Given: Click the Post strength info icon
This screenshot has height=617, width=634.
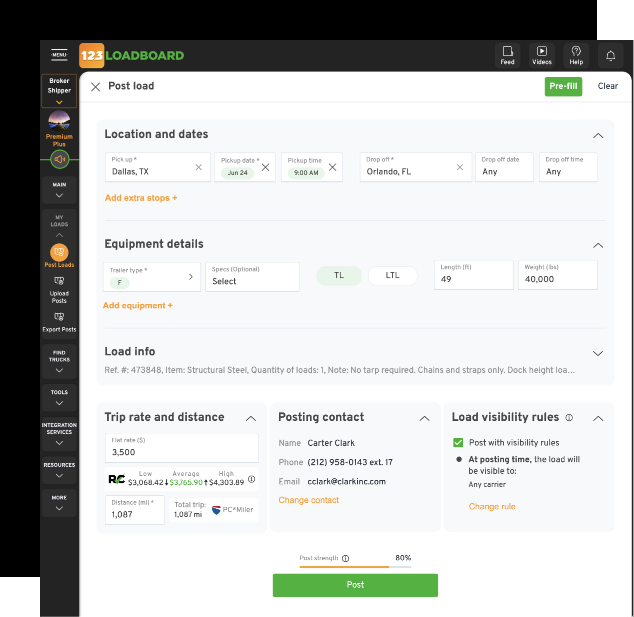Looking at the screenshot, I should click(345, 558).
